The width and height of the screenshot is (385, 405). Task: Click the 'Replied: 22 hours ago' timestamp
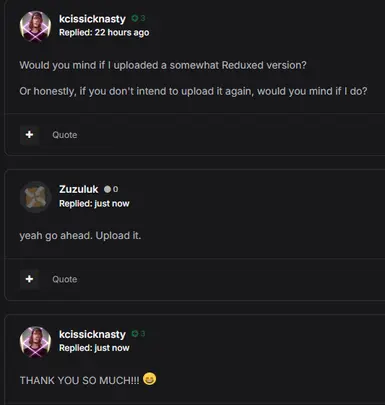104,33
